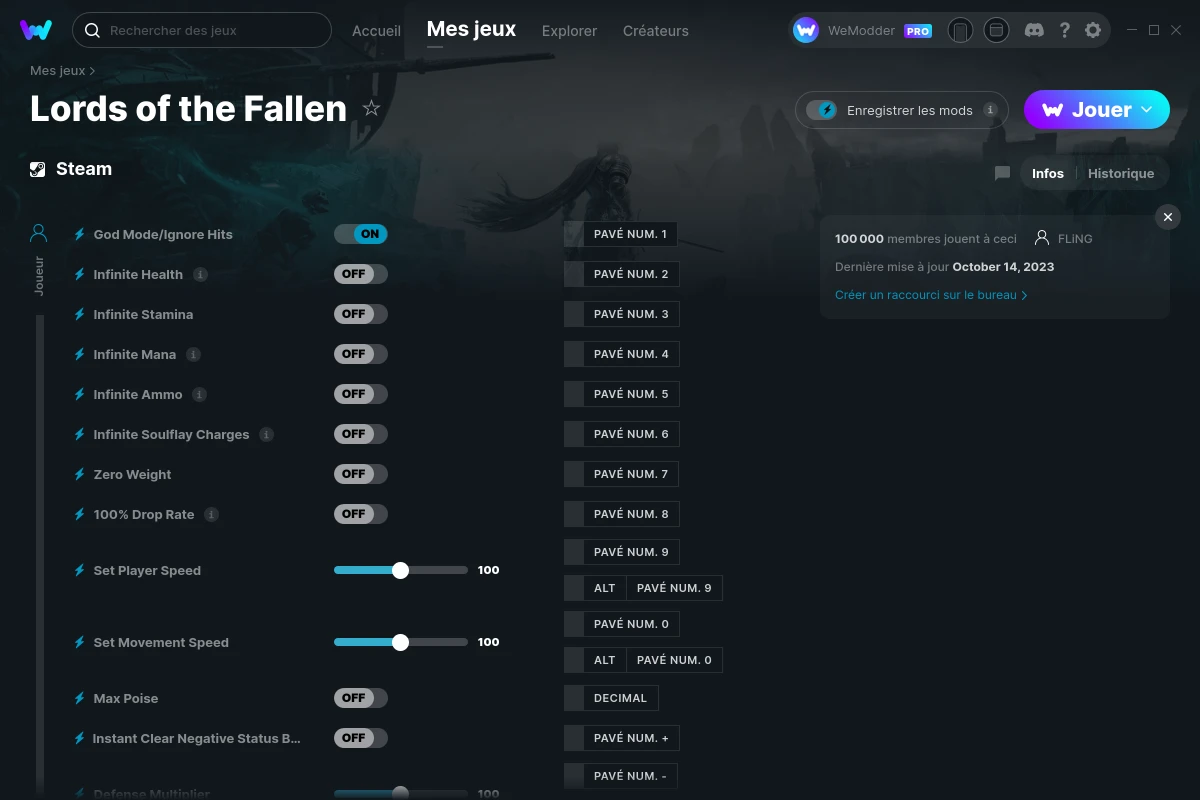This screenshot has height=800, width=1200.
Task: Click the FLiNG author user icon
Action: 1042,238
